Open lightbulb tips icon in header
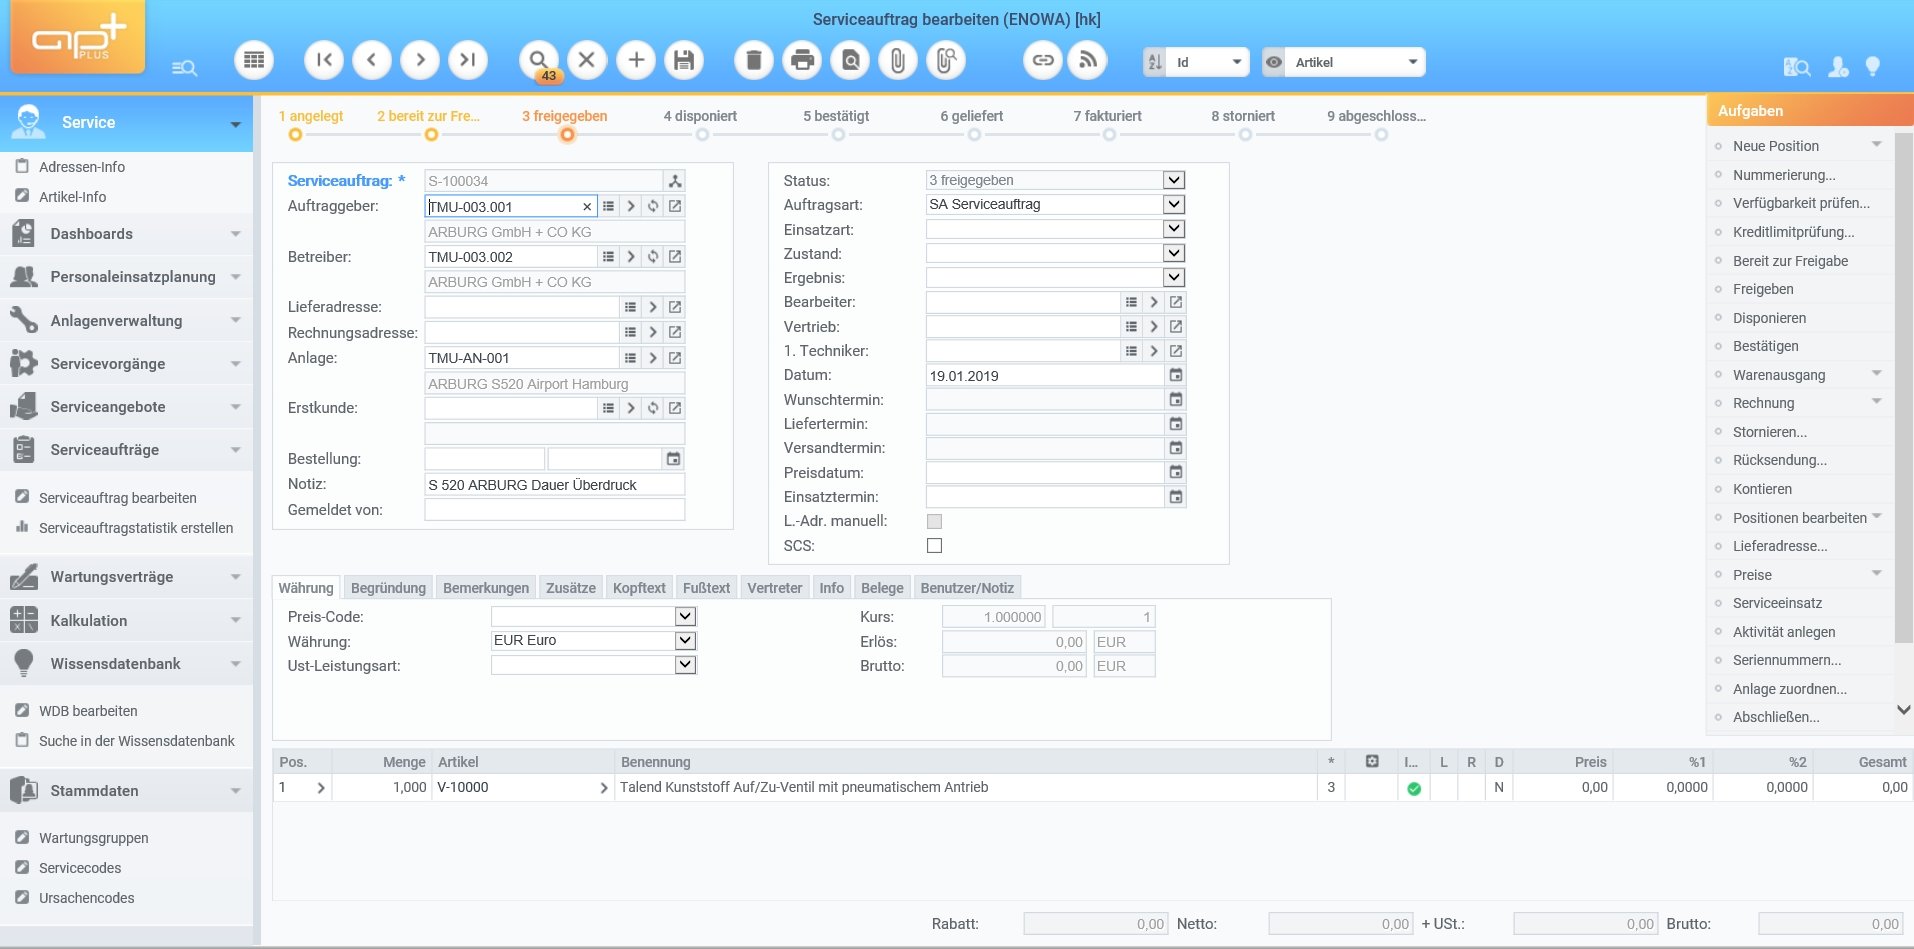The width and height of the screenshot is (1914, 949). click(x=1873, y=67)
